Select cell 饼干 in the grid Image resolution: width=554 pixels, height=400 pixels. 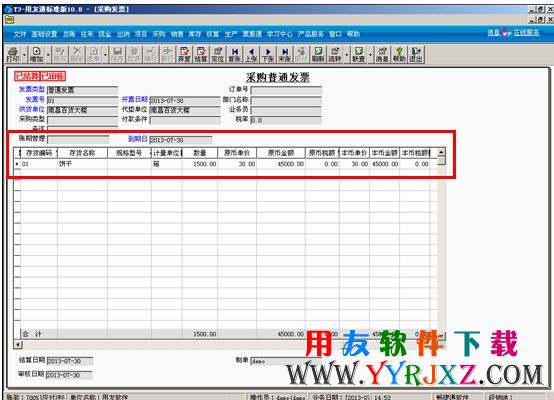pos(82,164)
